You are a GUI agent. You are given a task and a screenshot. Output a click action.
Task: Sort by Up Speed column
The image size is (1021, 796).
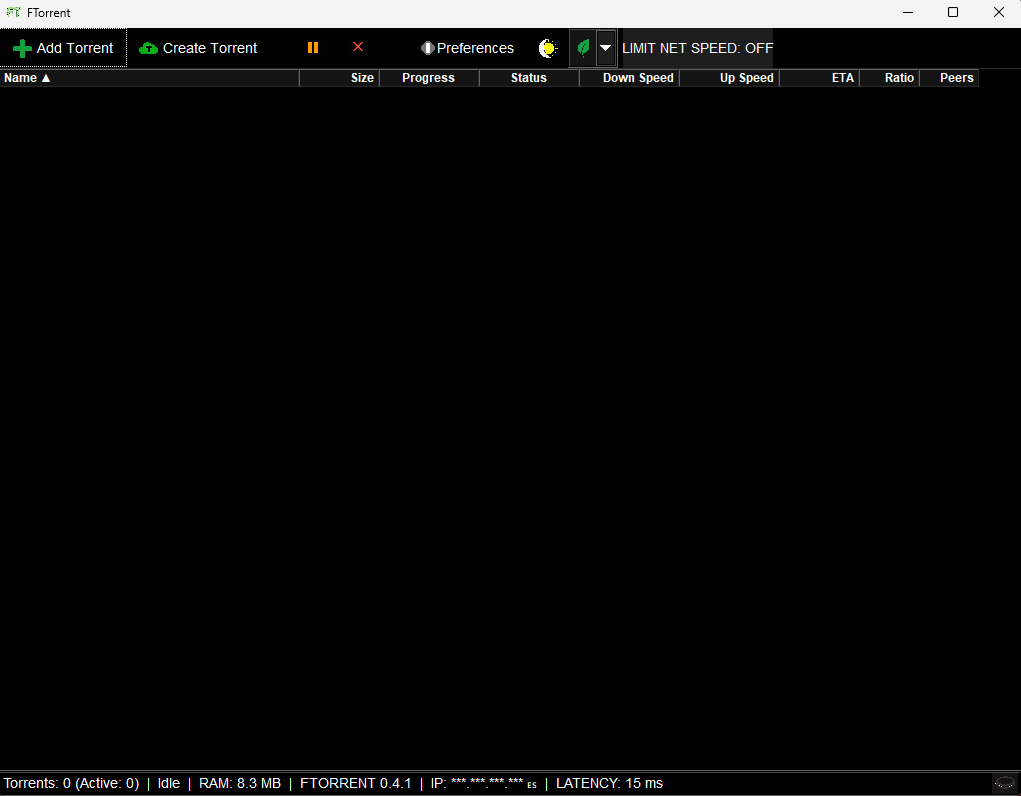click(x=729, y=78)
